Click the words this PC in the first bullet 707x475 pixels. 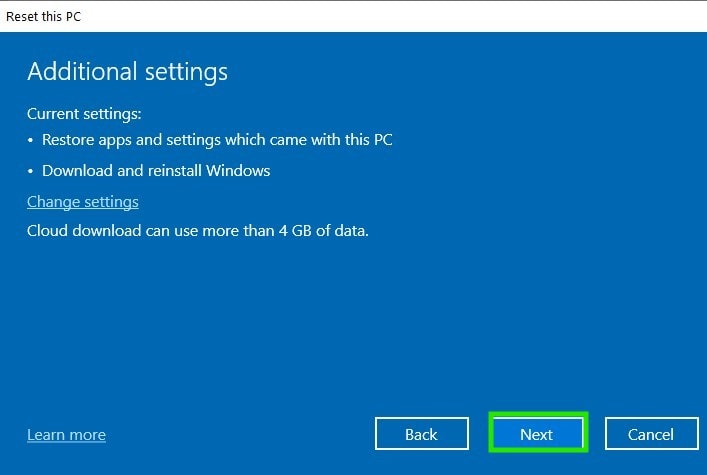pos(369,140)
